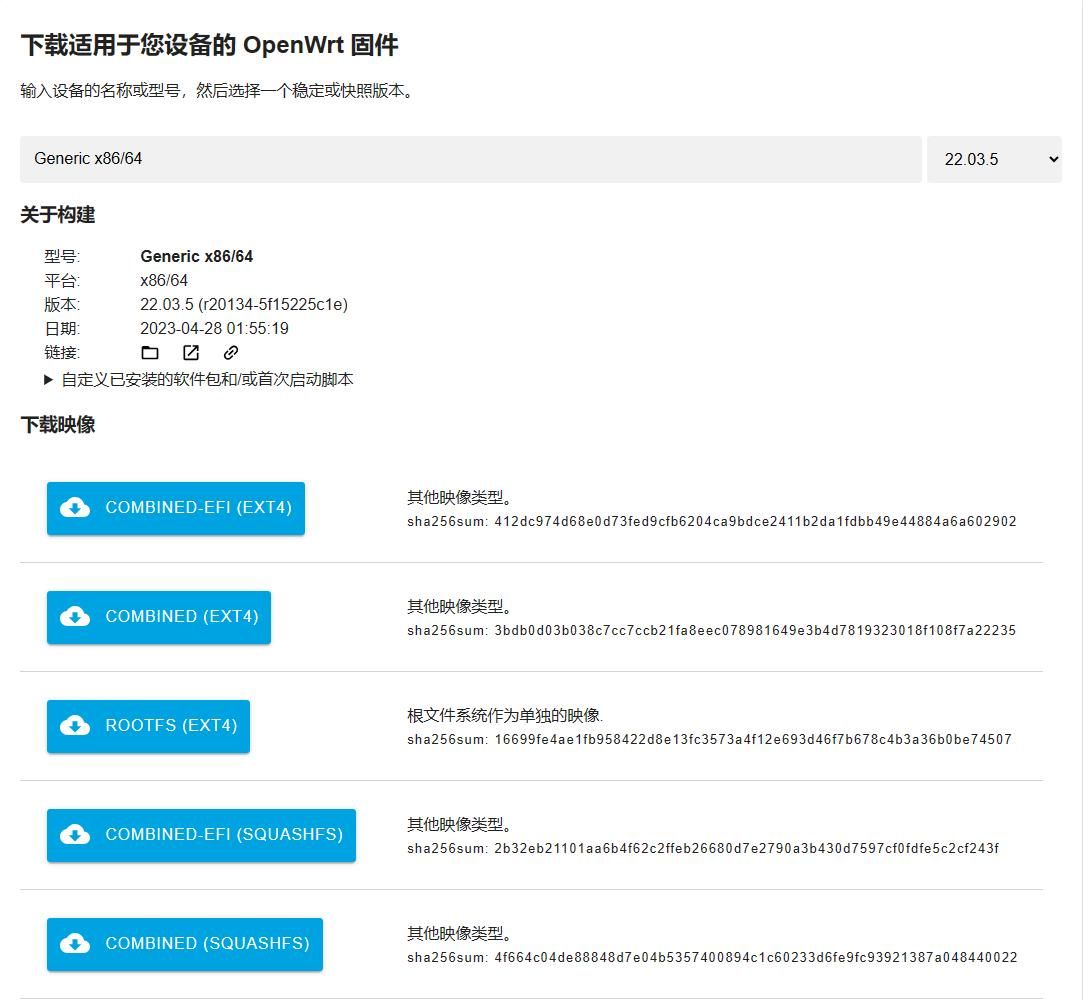1083x1000 pixels.
Task: Click sha256sum starting with 412dc974
Action: tap(711, 521)
